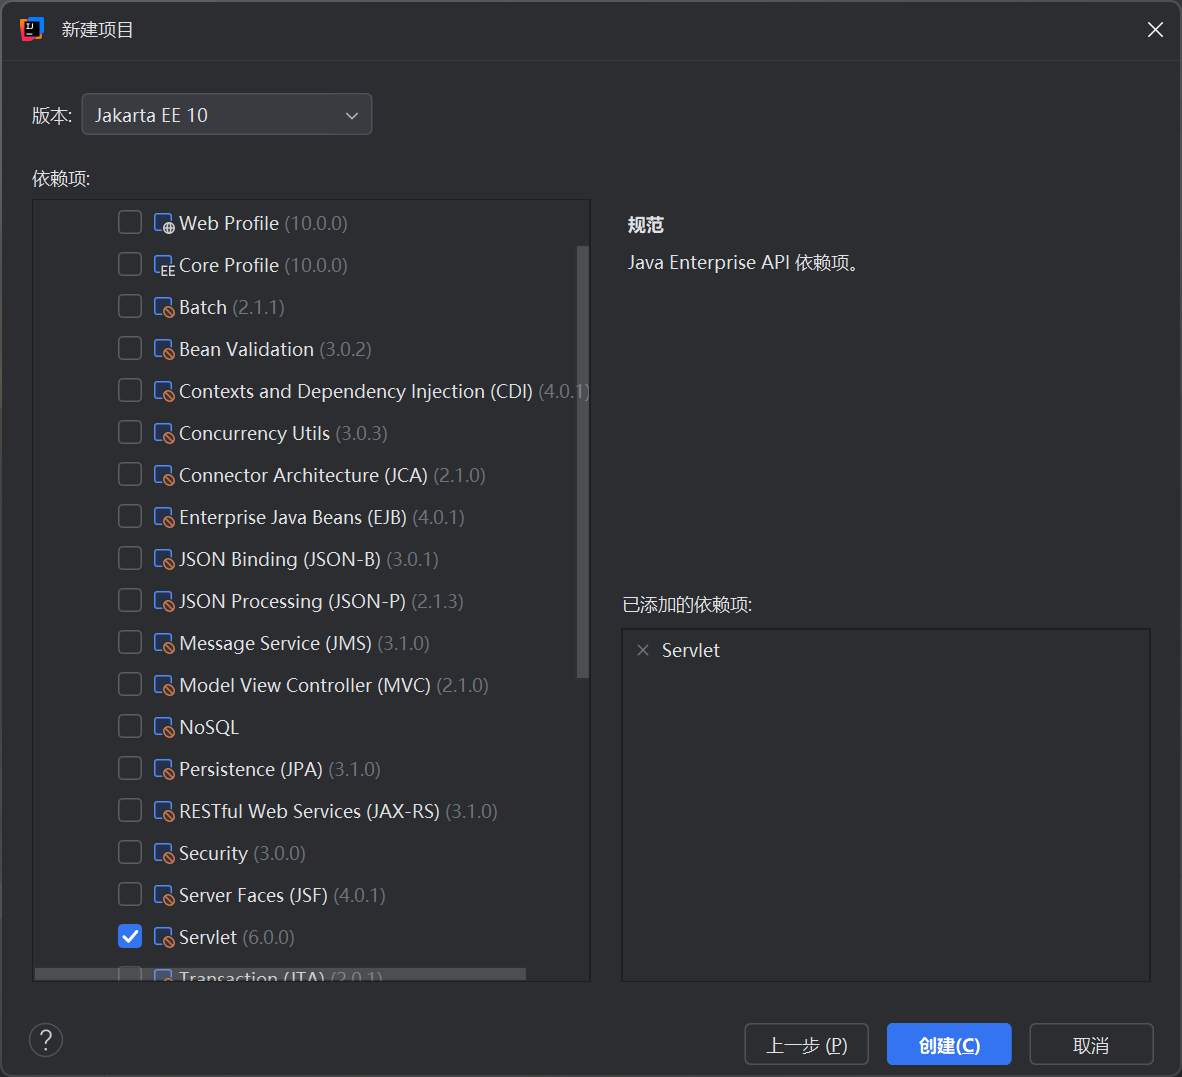Enable Model View Controller checkbox

tap(130, 684)
